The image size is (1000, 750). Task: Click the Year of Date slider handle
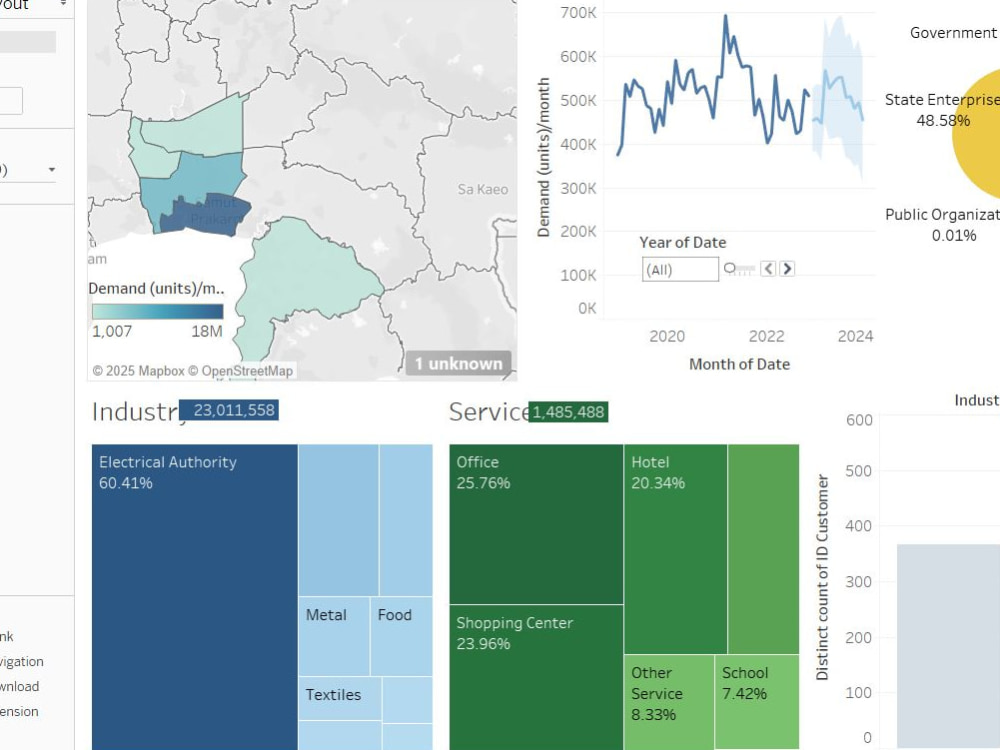click(730, 268)
